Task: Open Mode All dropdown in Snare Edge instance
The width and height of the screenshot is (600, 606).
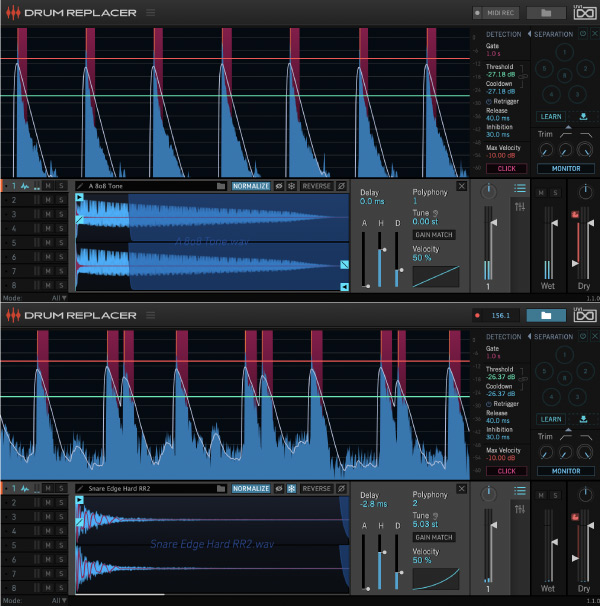Action: pyautogui.click(x=59, y=601)
